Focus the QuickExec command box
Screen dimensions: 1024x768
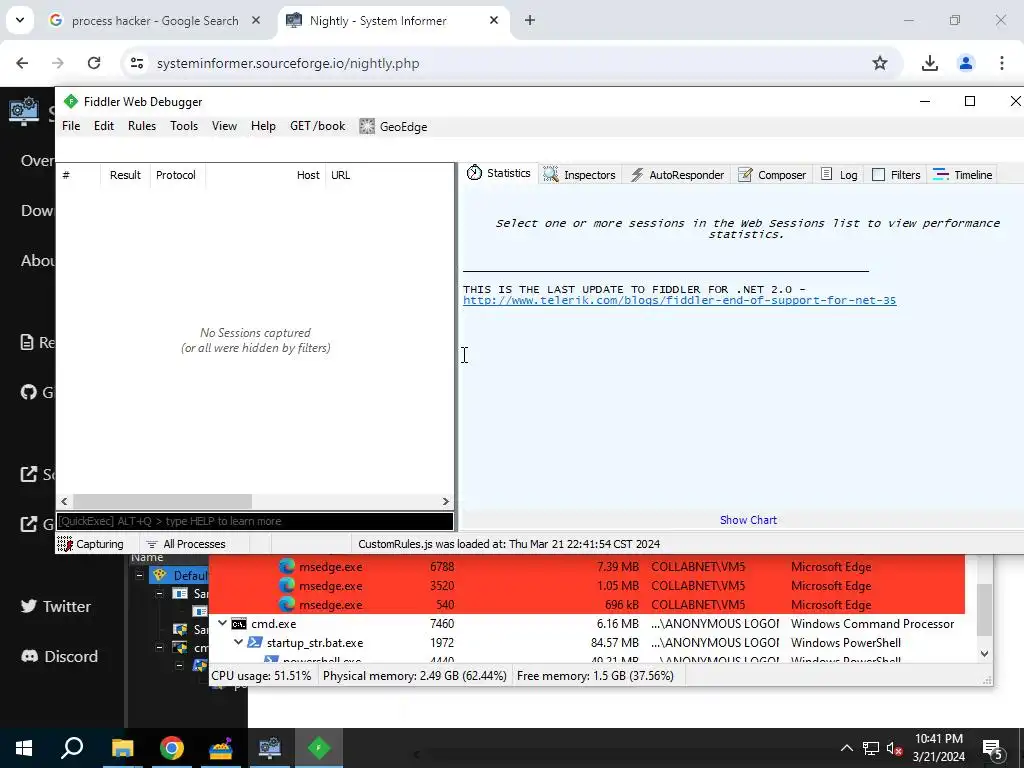pyautogui.click(x=255, y=521)
